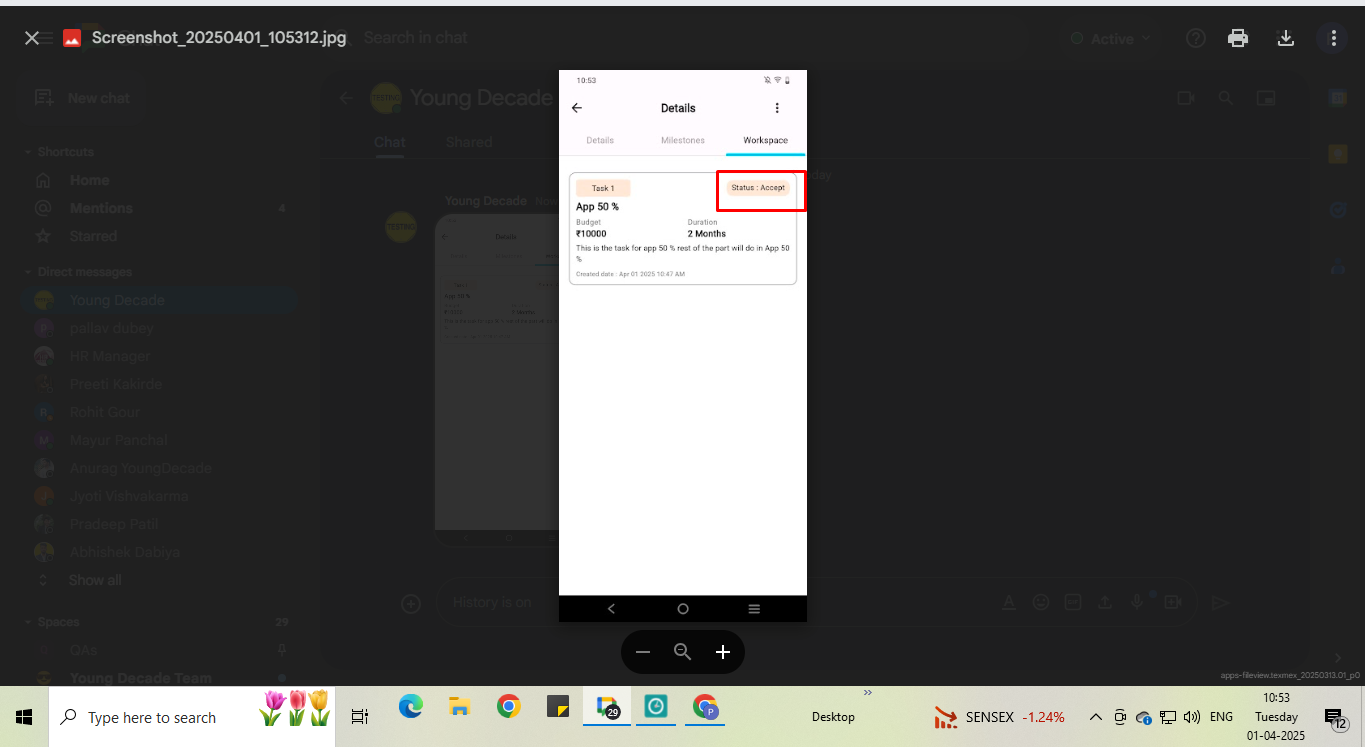Open File Explorer from the taskbar
Image resolution: width=1365 pixels, height=747 pixels.
pos(459,708)
